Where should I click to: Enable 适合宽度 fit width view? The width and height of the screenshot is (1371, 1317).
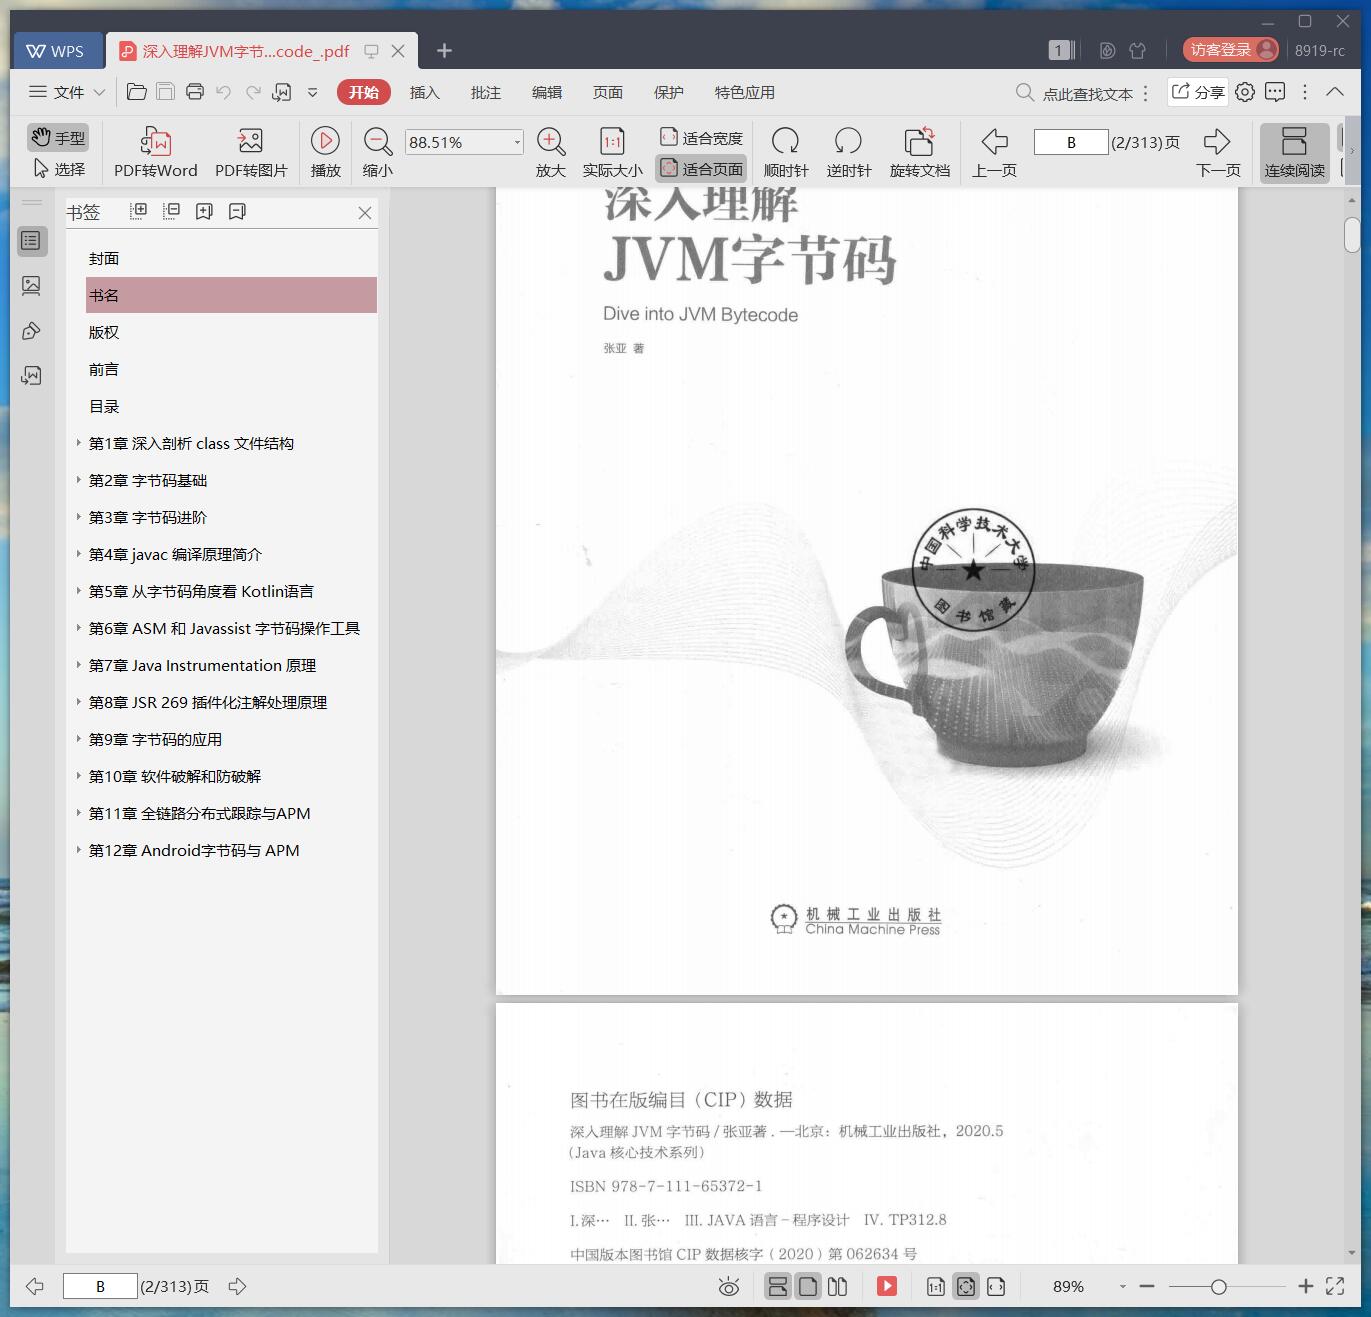pyautogui.click(x=701, y=138)
